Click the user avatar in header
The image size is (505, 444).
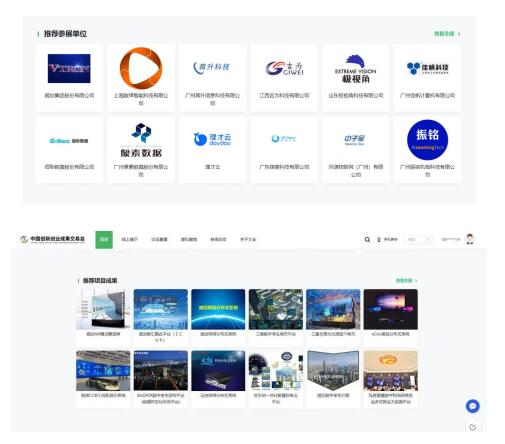(x=470, y=239)
